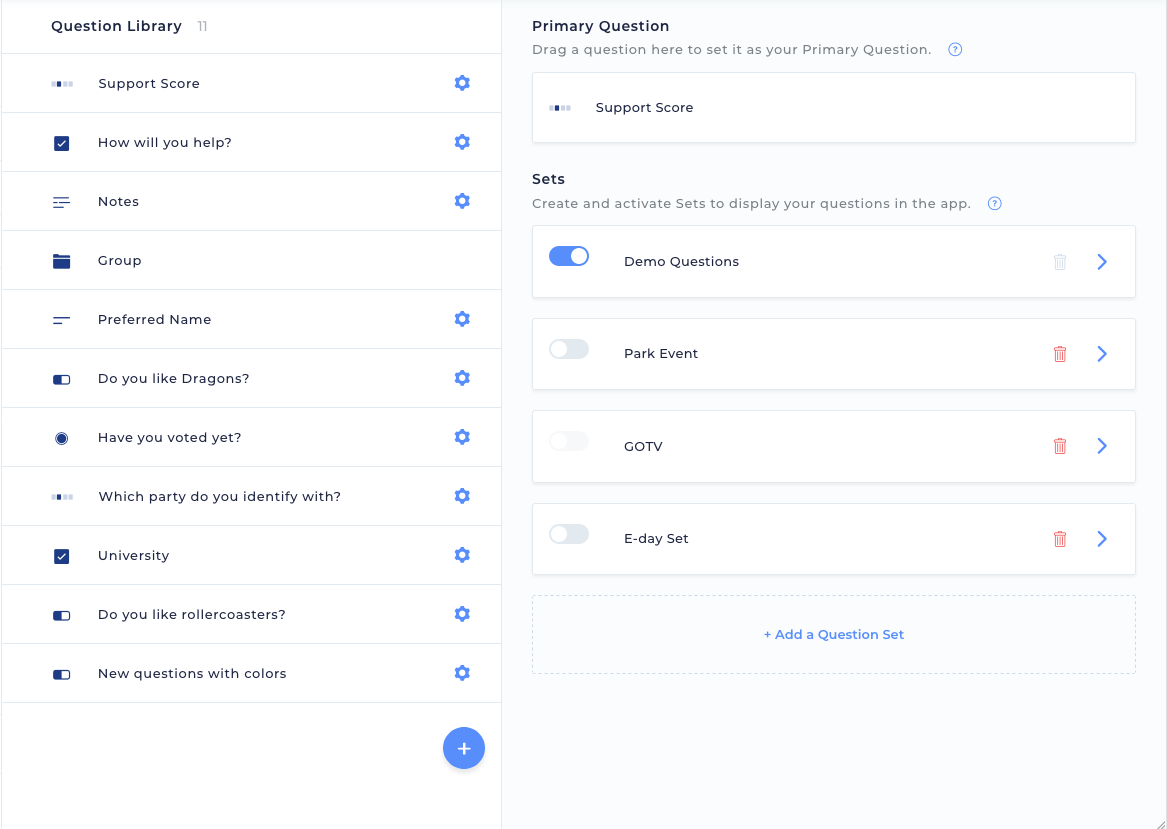Viewport: 1167px width, 829px height.
Task: Enable the GOTV set
Action: pos(568,441)
